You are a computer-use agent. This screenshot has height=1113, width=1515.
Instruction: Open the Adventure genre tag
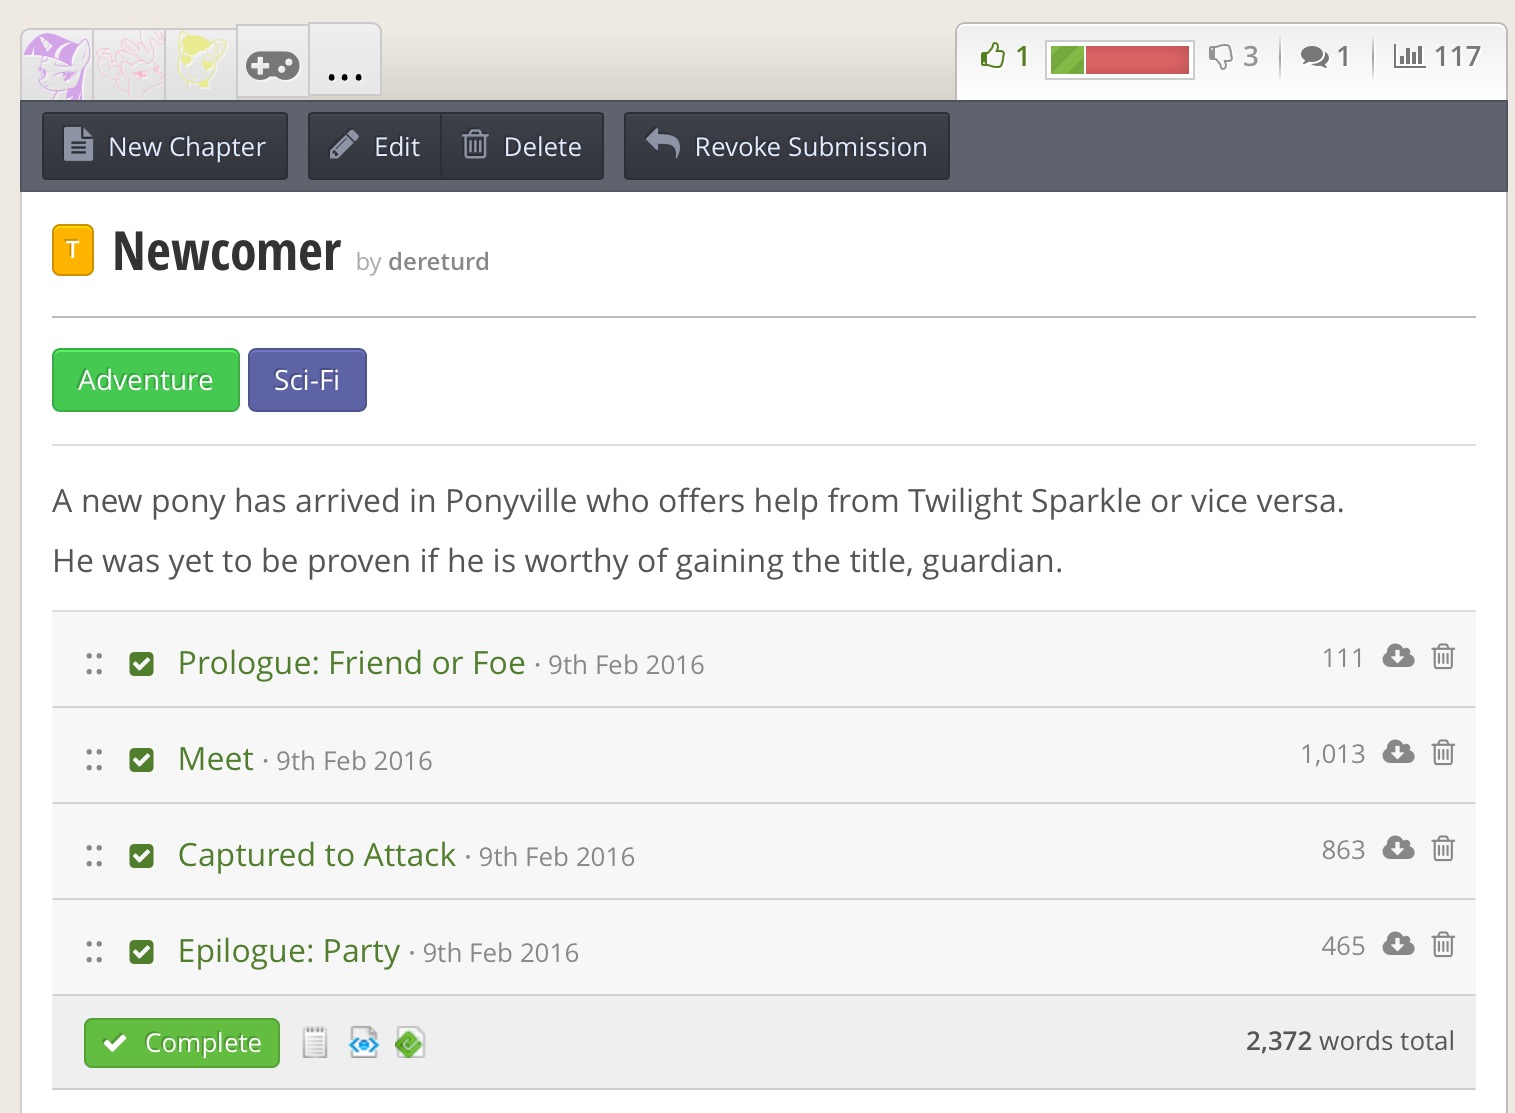pos(146,380)
